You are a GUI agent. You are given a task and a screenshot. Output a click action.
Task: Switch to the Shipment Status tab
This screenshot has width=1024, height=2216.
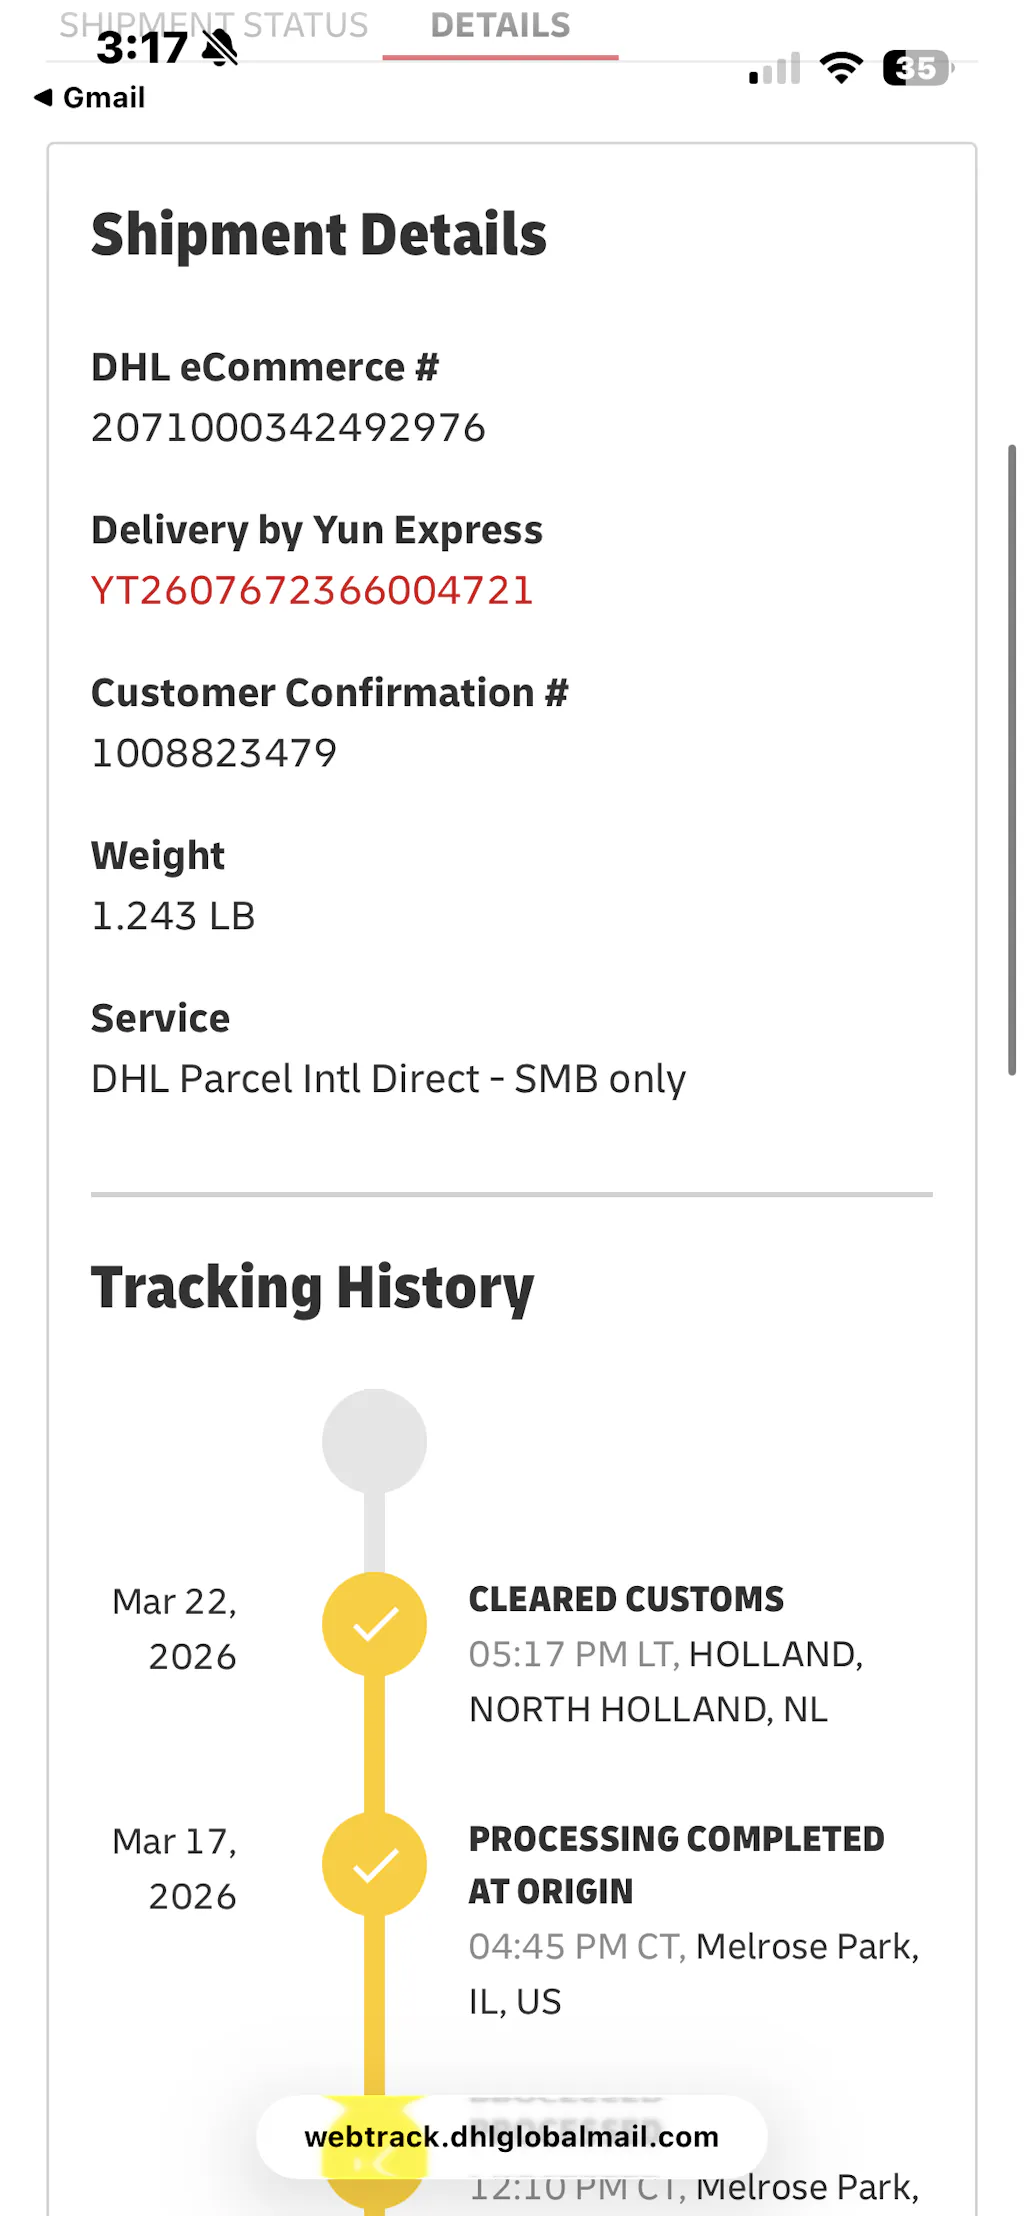pyautogui.click(x=214, y=25)
